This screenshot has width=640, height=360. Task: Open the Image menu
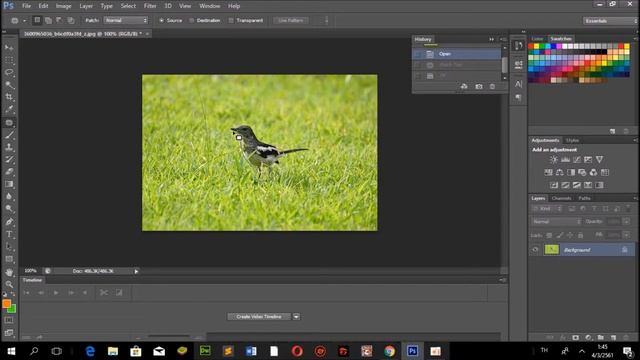[x=63, y=6]
